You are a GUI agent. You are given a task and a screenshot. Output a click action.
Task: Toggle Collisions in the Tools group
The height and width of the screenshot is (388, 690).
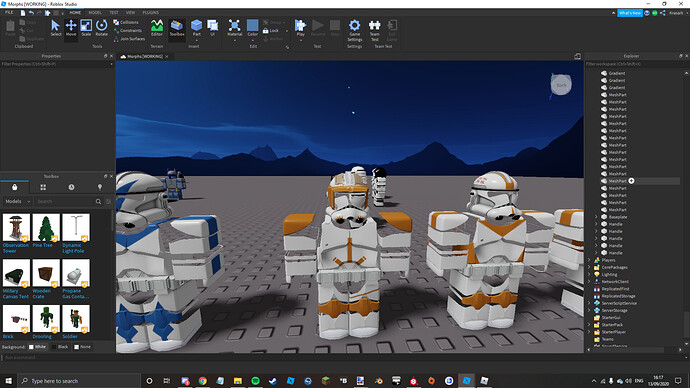[126, 22]
